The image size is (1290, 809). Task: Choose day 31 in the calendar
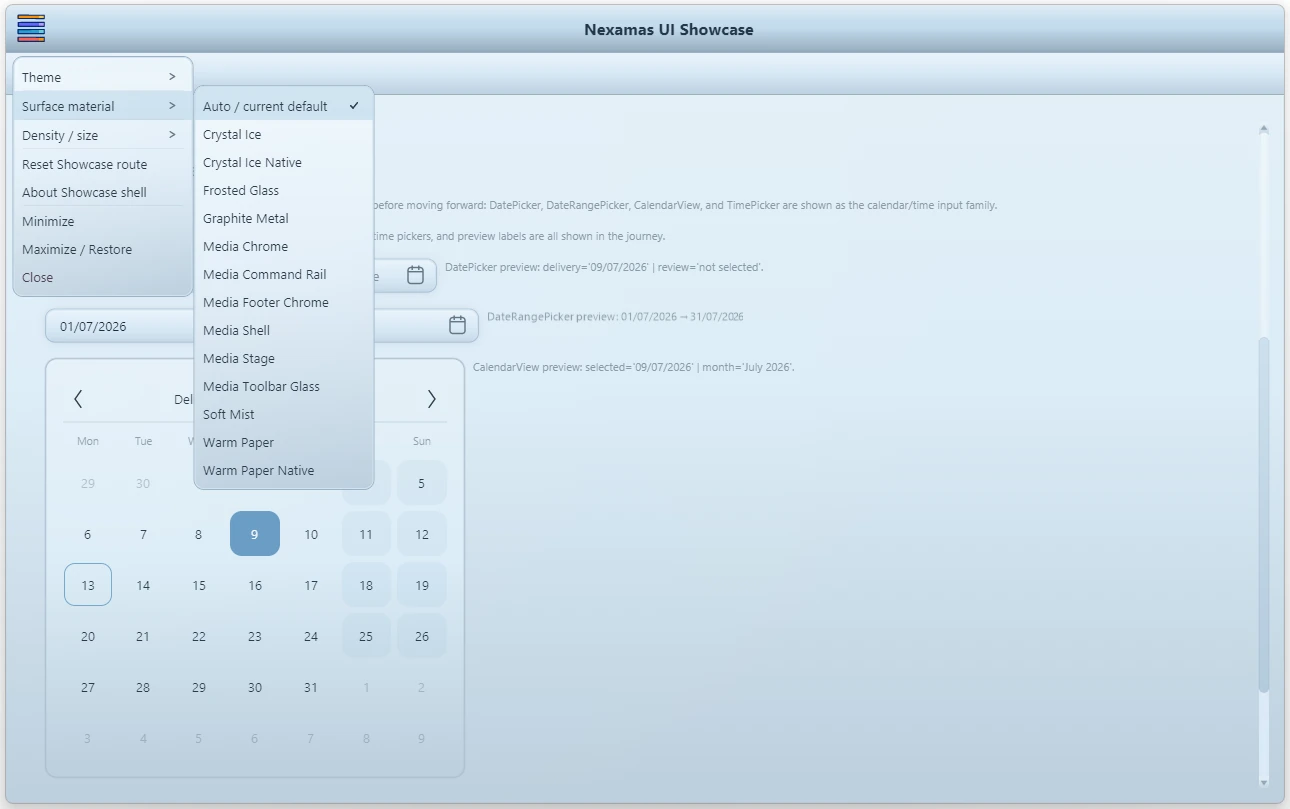(311, 687)
